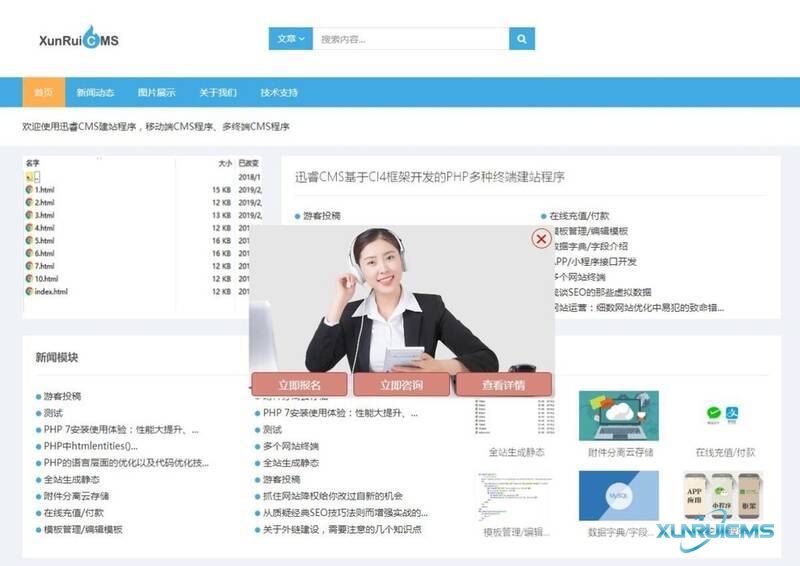Click the 新闻模块 section heading
Viewport: 800px width, 566px height.
point(57,357)
